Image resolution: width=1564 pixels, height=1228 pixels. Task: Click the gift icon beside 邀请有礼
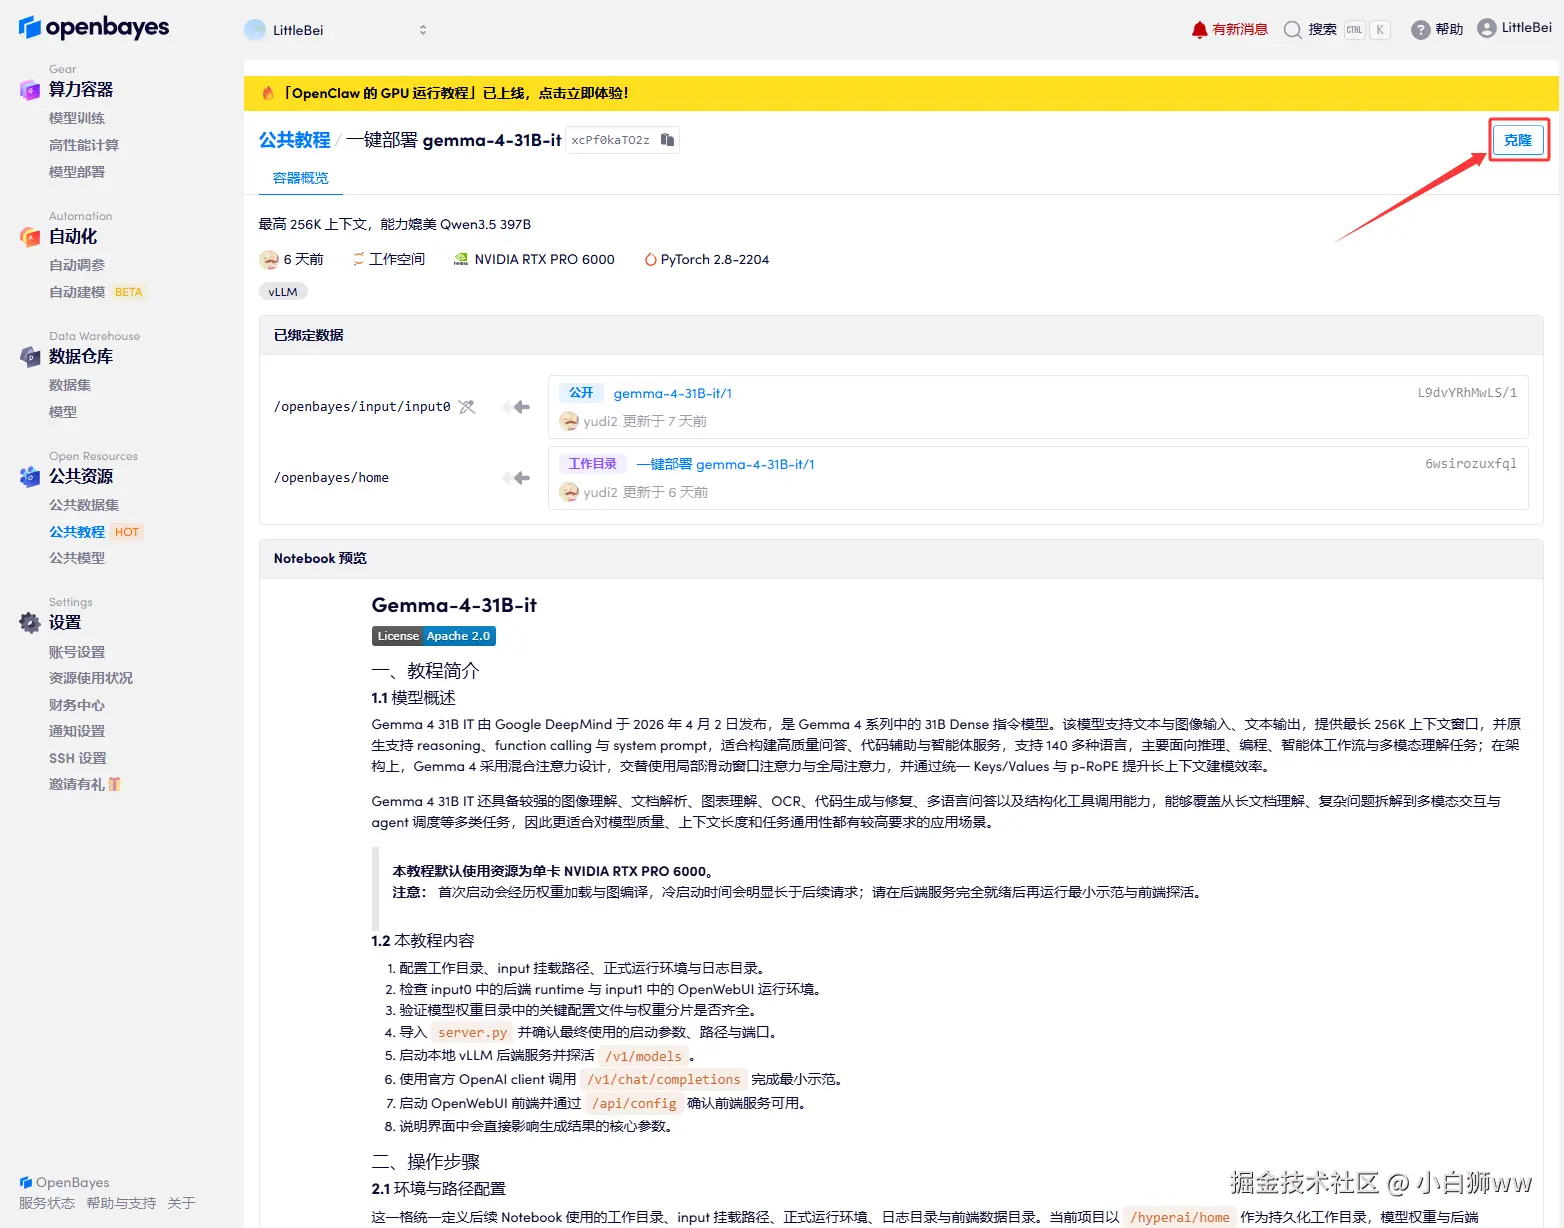tap(114, 784)
